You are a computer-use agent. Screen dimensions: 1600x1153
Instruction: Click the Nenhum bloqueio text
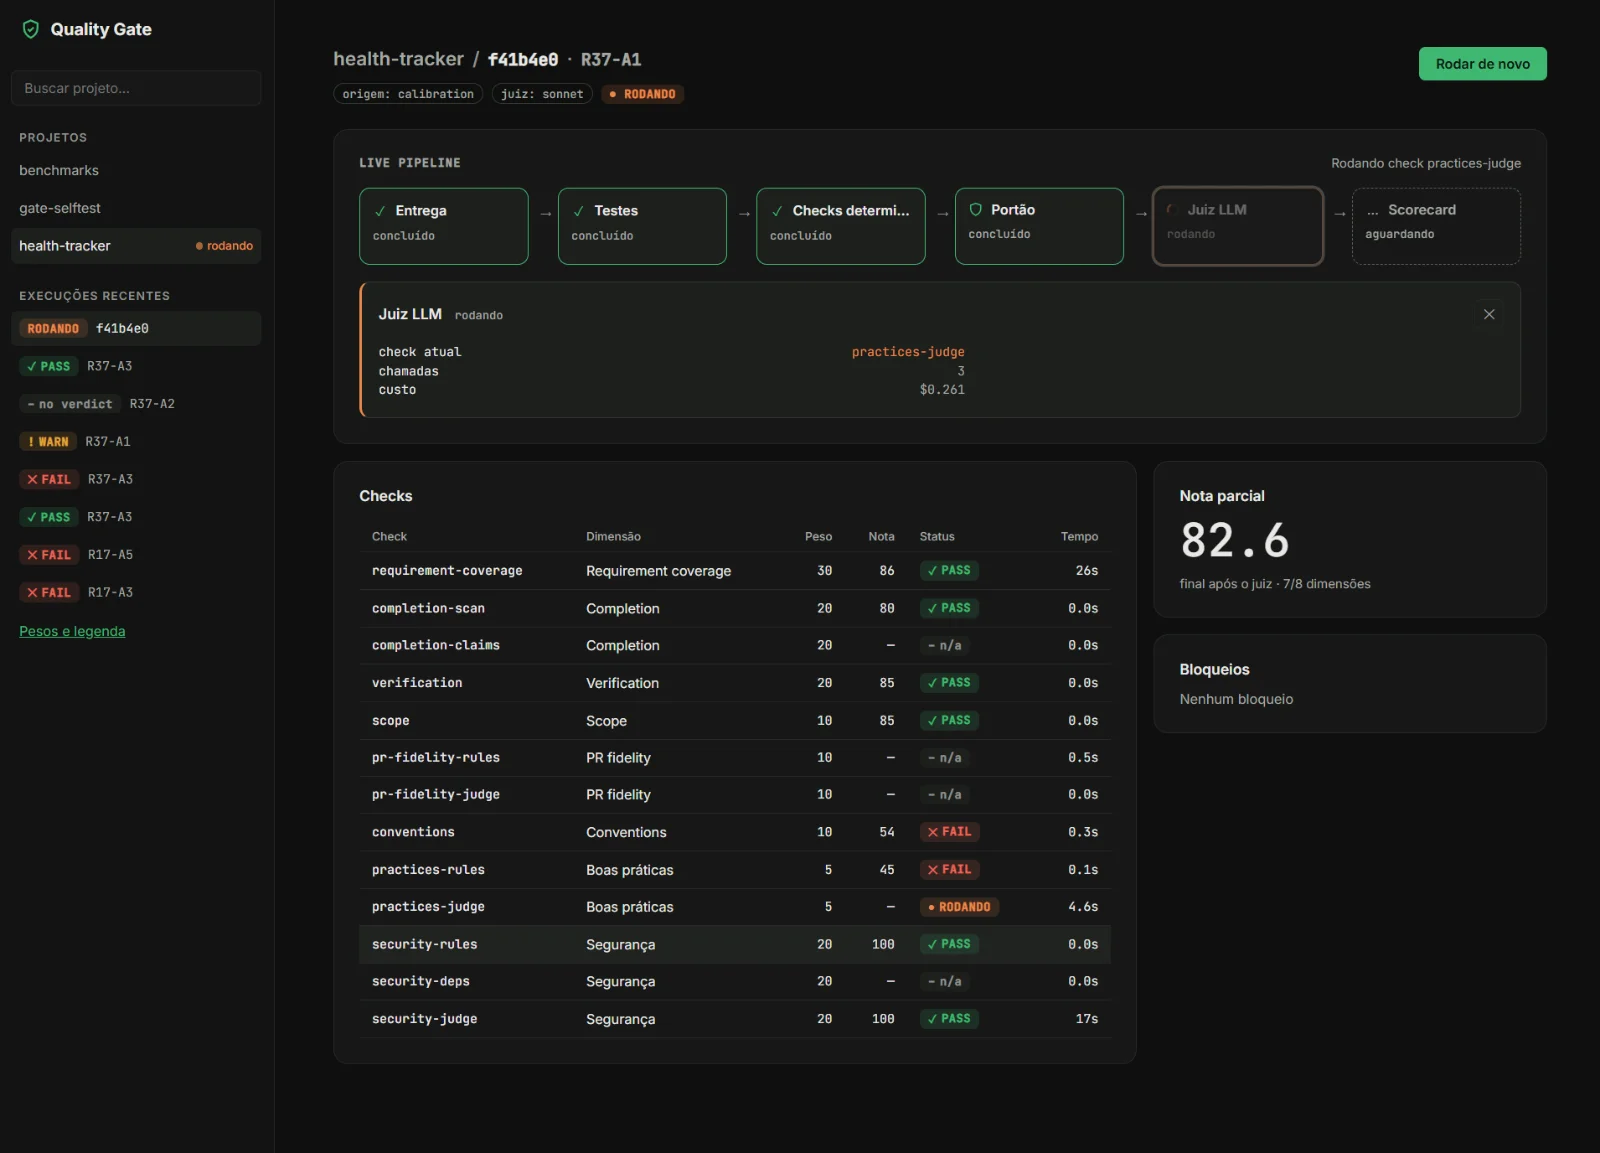[1236, 699]
